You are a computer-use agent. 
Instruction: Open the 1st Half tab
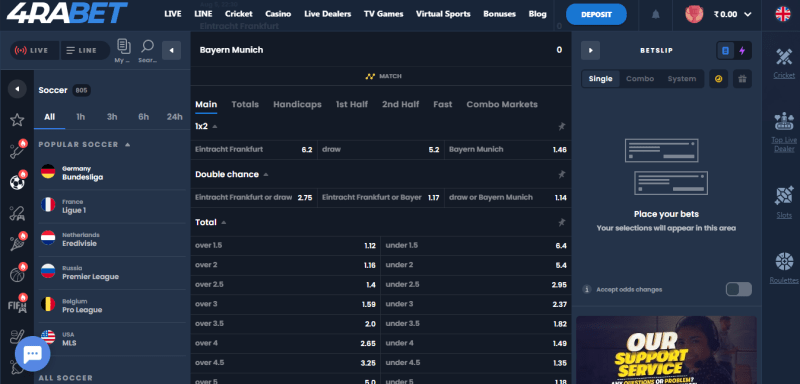(x=352, y=104)
